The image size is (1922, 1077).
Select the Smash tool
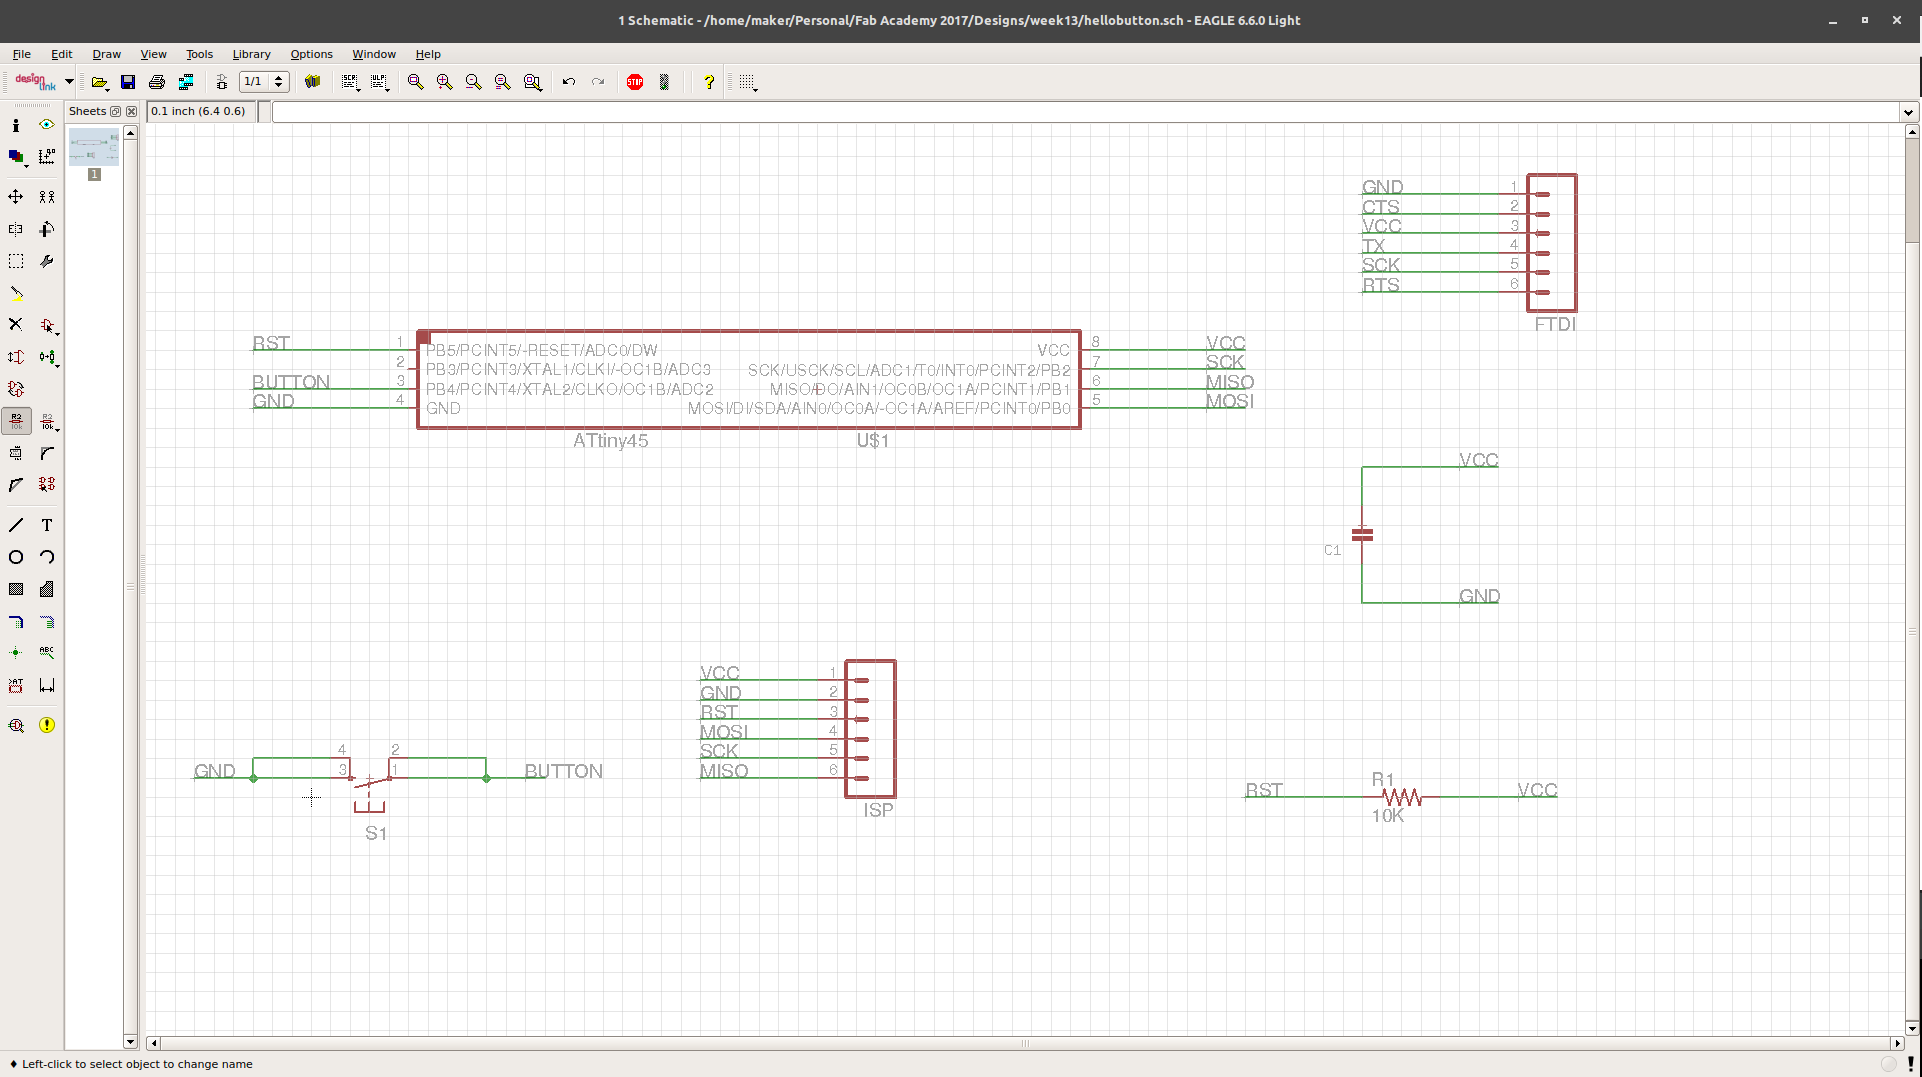[16, 453]
